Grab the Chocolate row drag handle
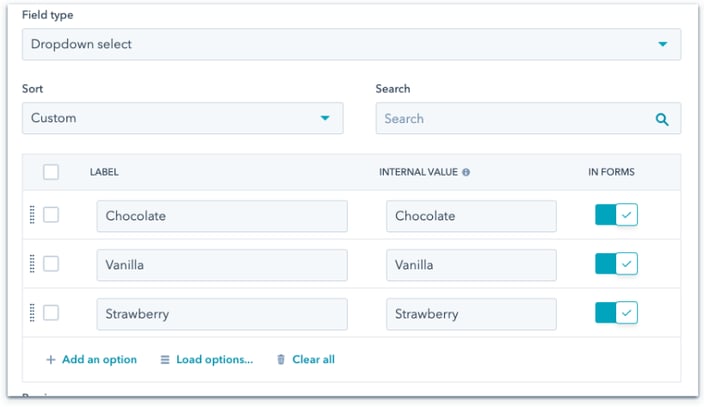This screenshot has height=407, width=704. (x=32, y=215)
